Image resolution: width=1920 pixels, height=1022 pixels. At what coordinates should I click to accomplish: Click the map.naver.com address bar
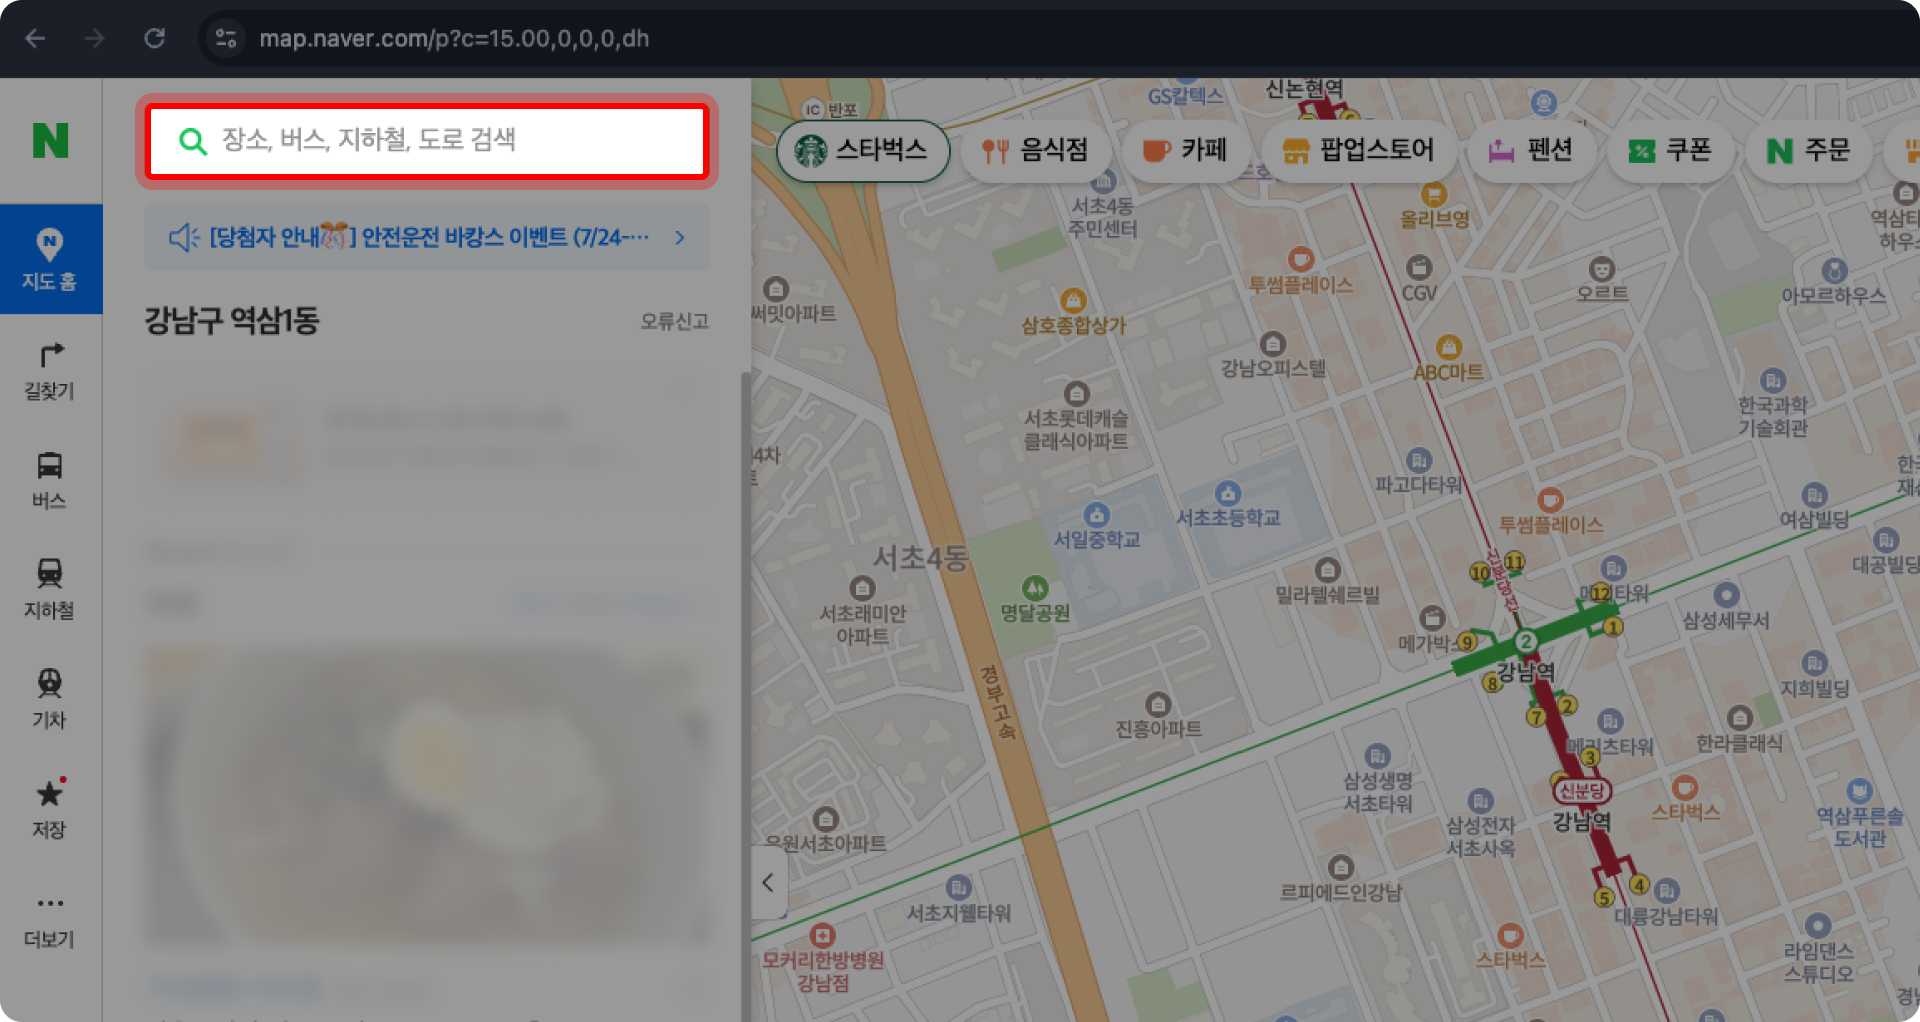pos(454,38)
